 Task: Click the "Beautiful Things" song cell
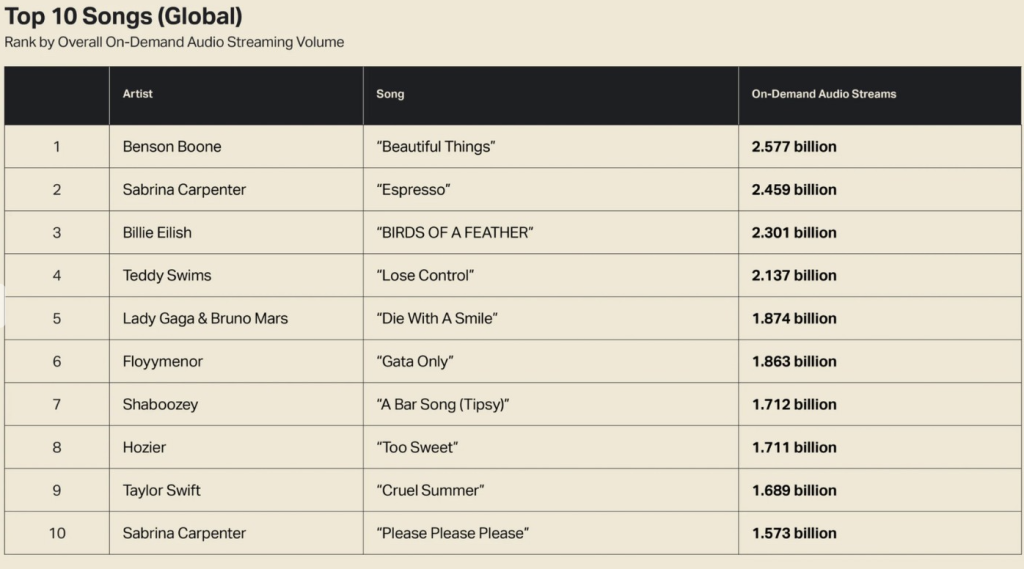[436, 147]
